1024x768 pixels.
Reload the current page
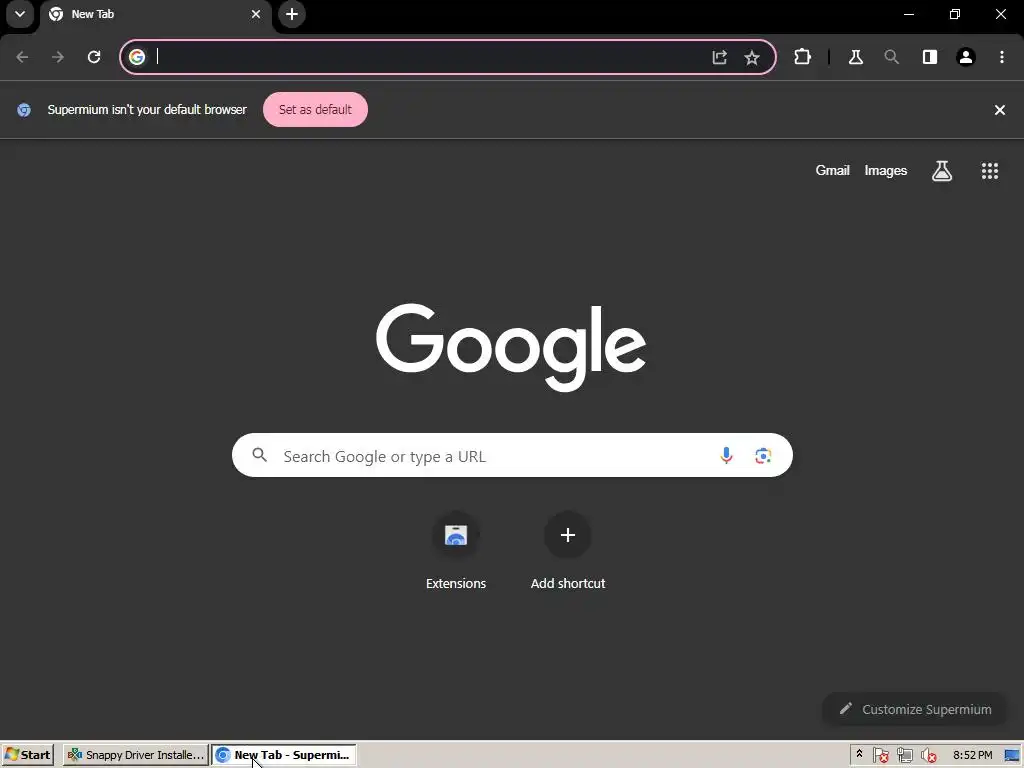click(x=94, y=57)
